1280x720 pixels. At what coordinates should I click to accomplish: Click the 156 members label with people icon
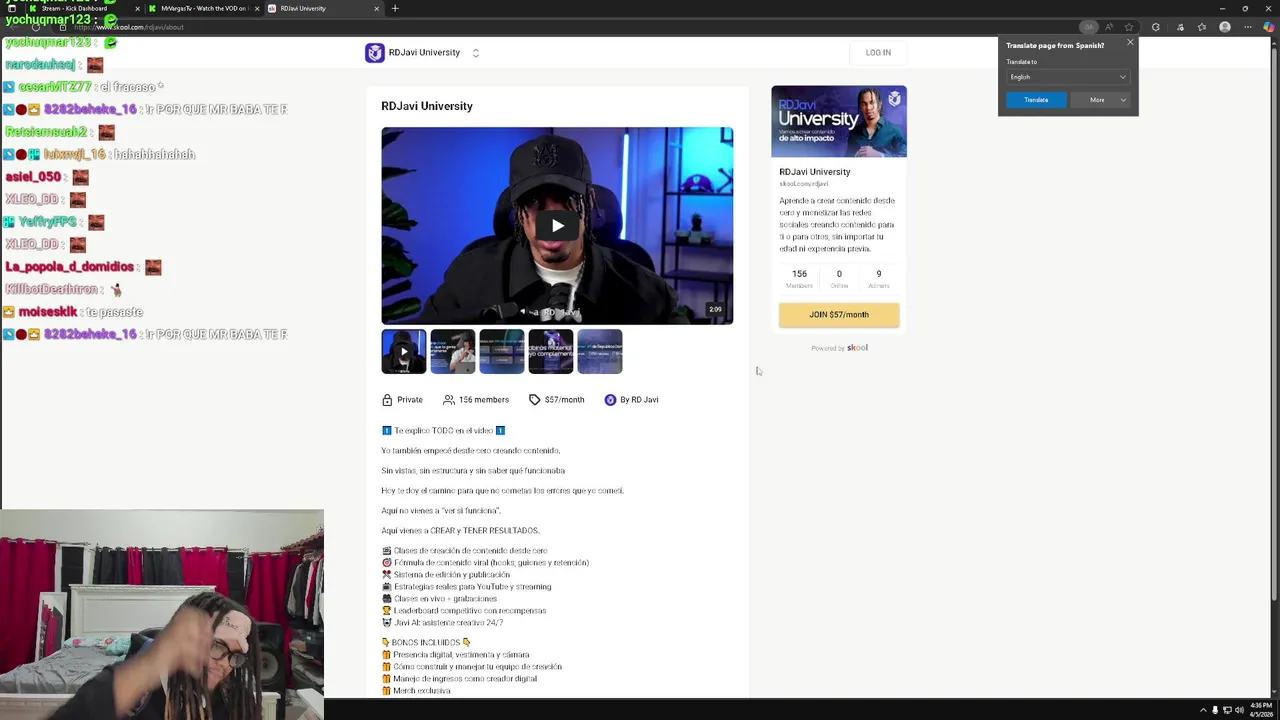click(476, 399)
